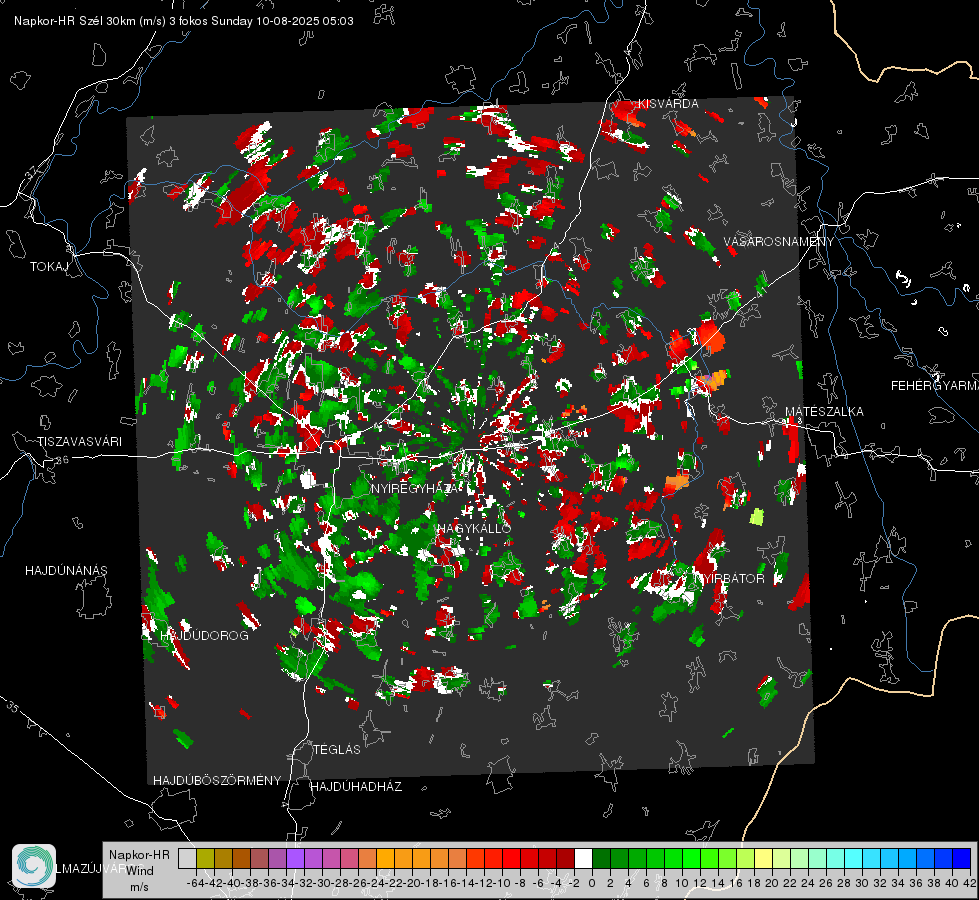Viewport: 979px width, 900px height.
Task: Click the Napkor-HR Wind m/s legend title
Action: pos(139,871)
